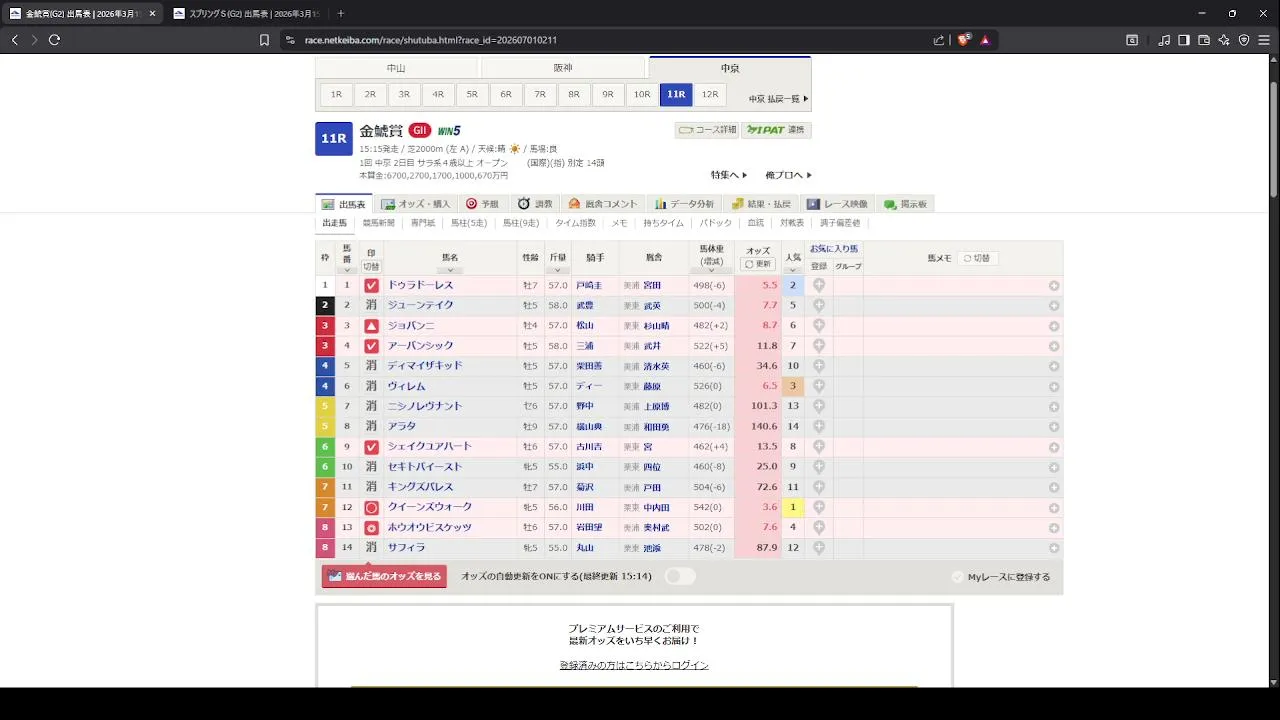This screenshot has height=720, width=1280.
Task: Open 登録済みの方はこちらからログイン link
Action: [x=634, y=665]
